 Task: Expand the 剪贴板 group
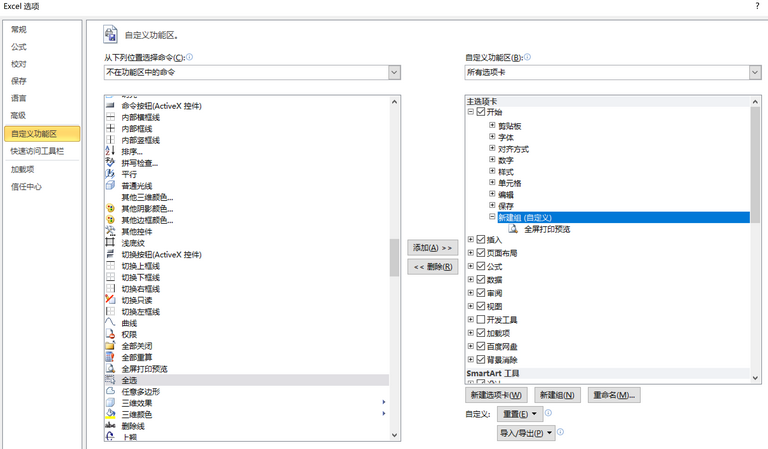(x=492, y=125)
